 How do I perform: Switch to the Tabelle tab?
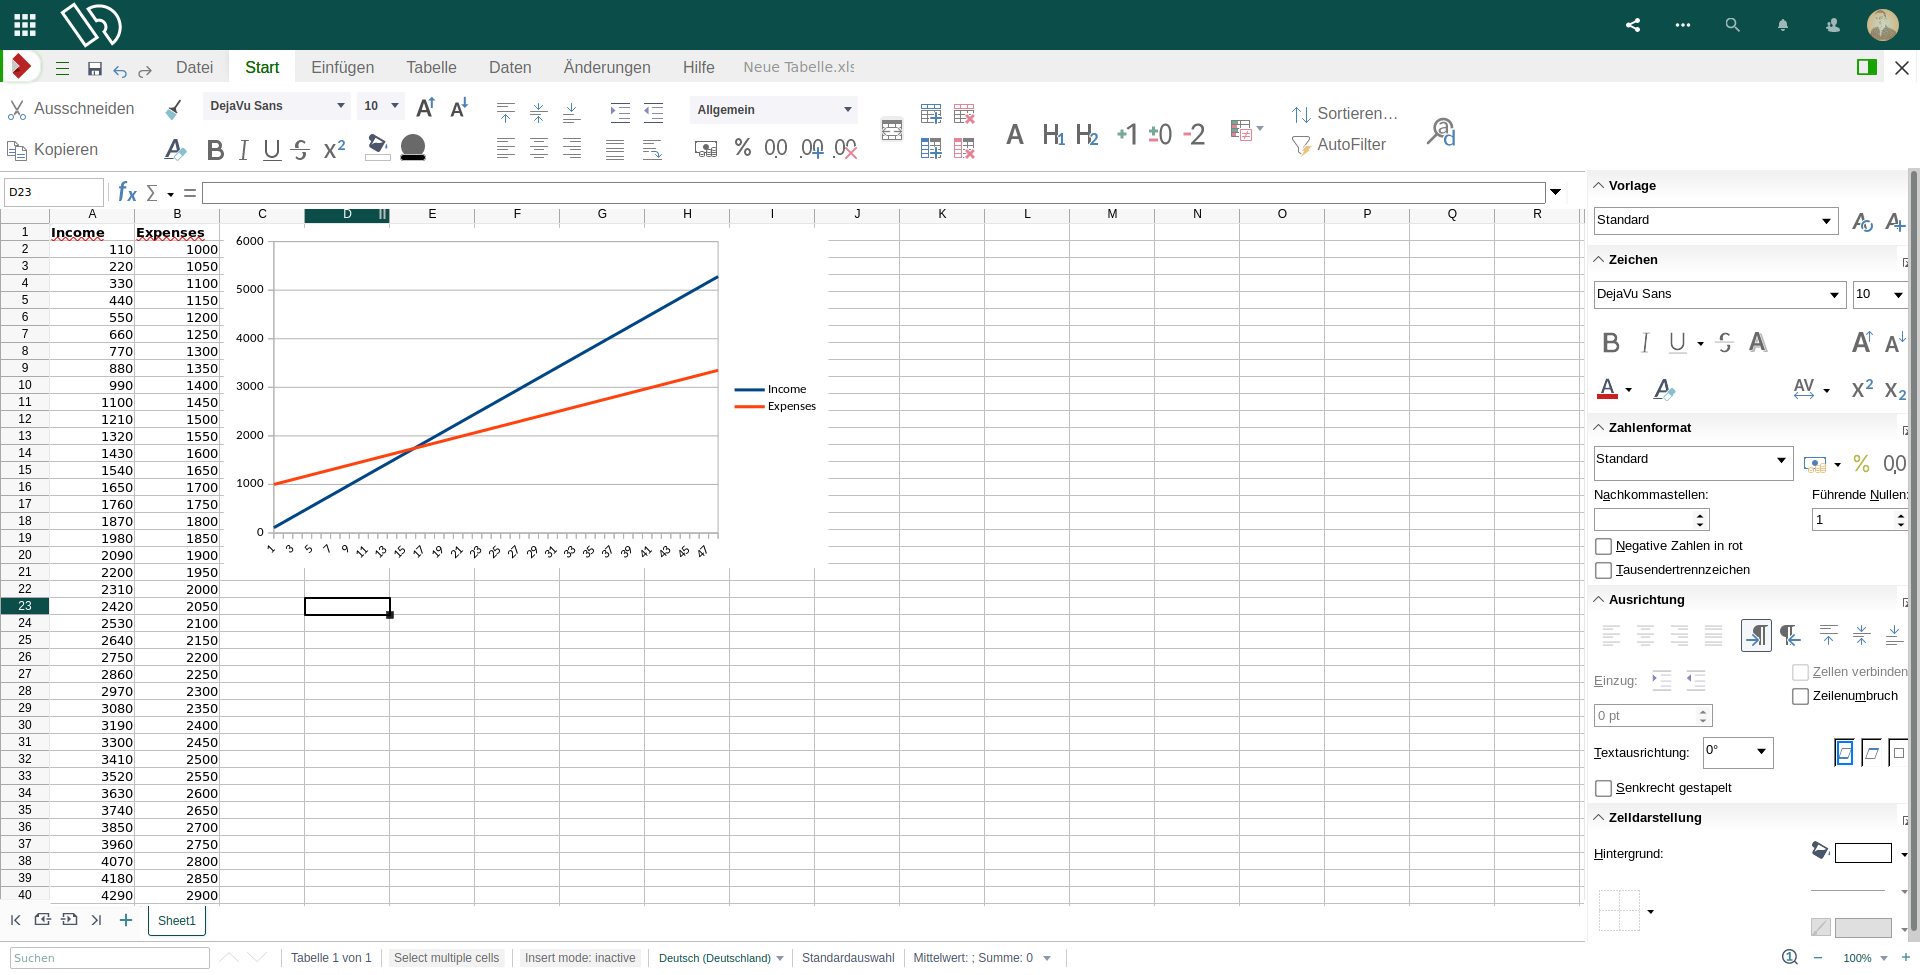pyautogui.click(x=431, y=67)
